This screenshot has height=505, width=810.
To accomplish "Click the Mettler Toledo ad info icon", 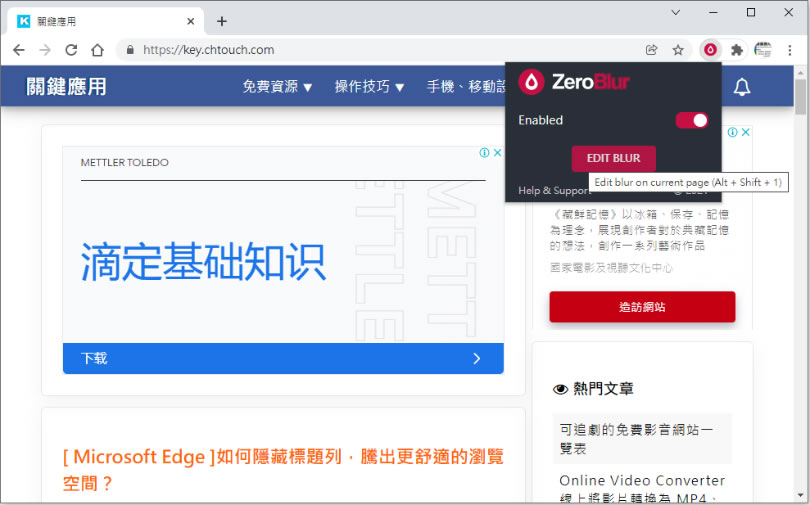I will 484,152.
